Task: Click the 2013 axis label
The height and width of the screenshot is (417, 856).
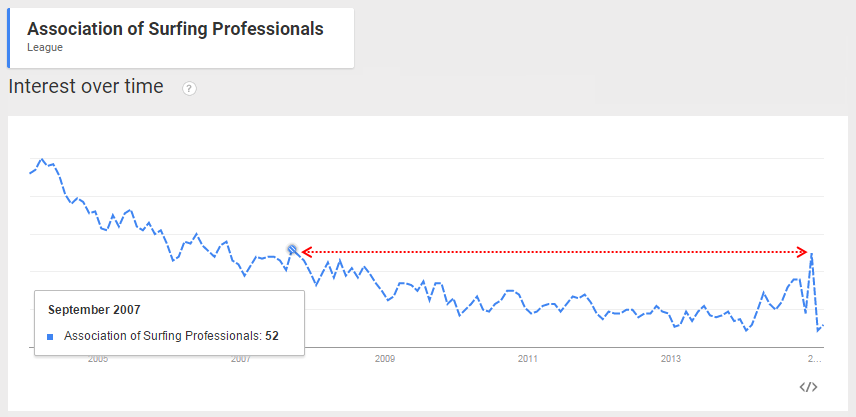Action: point(671,359)
